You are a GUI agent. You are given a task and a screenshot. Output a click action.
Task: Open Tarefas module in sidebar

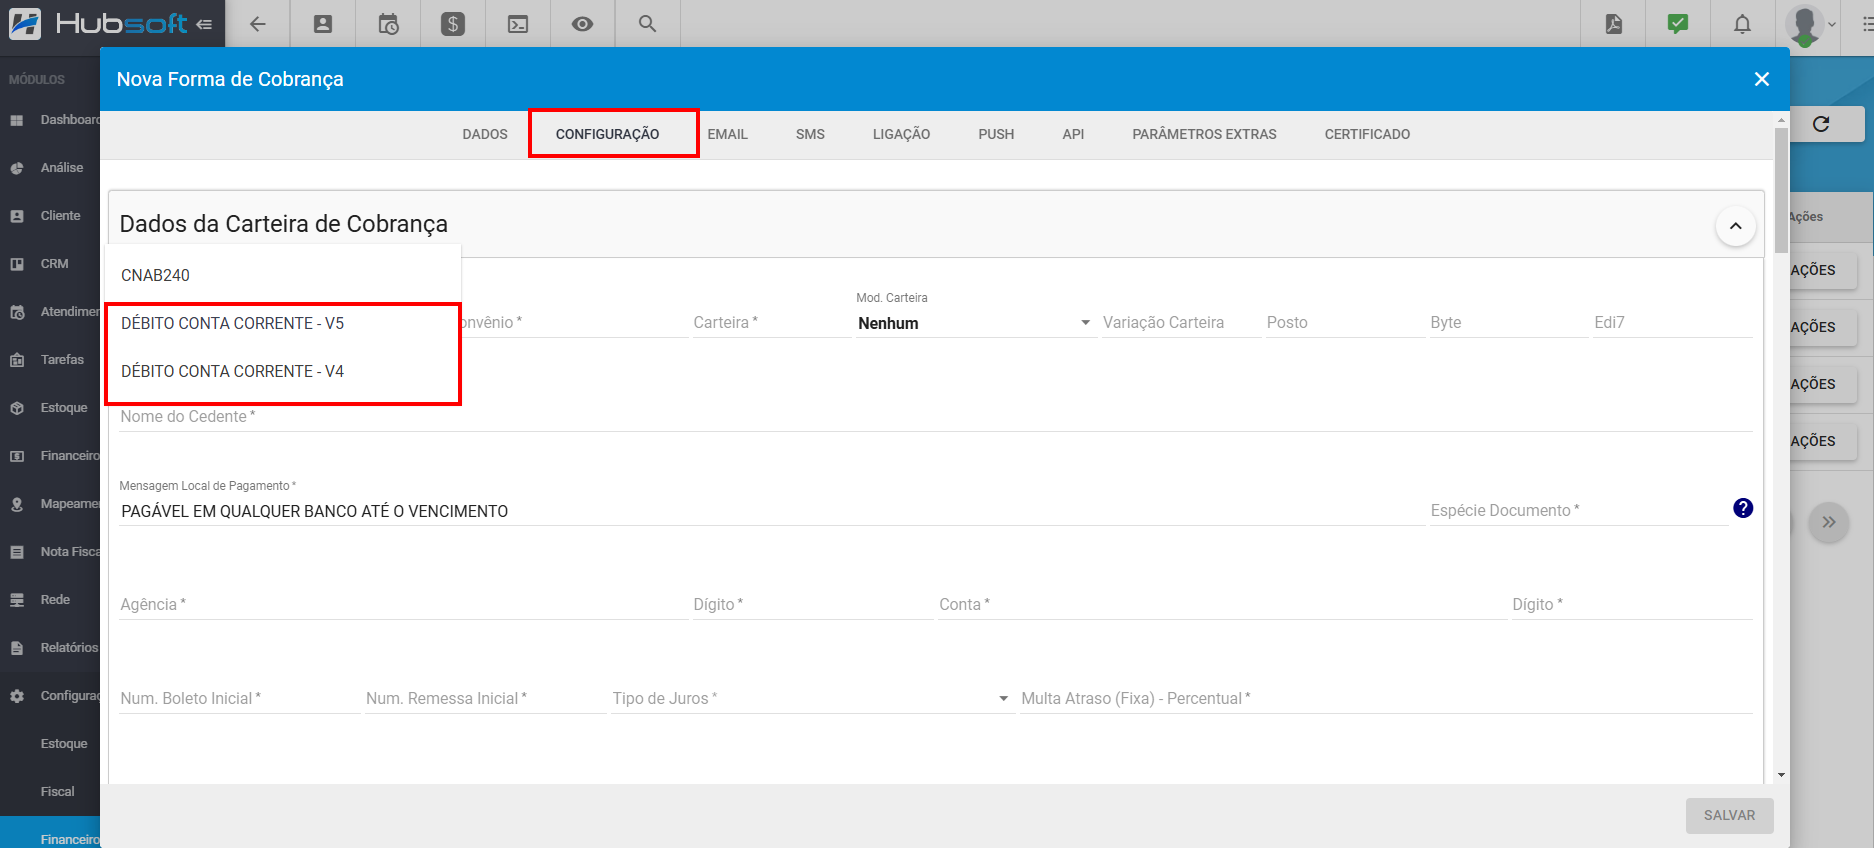[50, 360]
